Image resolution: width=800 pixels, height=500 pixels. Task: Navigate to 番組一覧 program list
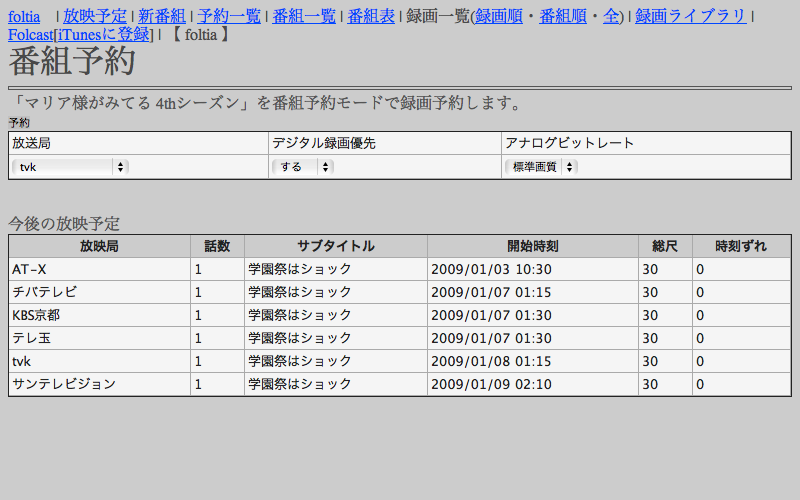point(304,16)
